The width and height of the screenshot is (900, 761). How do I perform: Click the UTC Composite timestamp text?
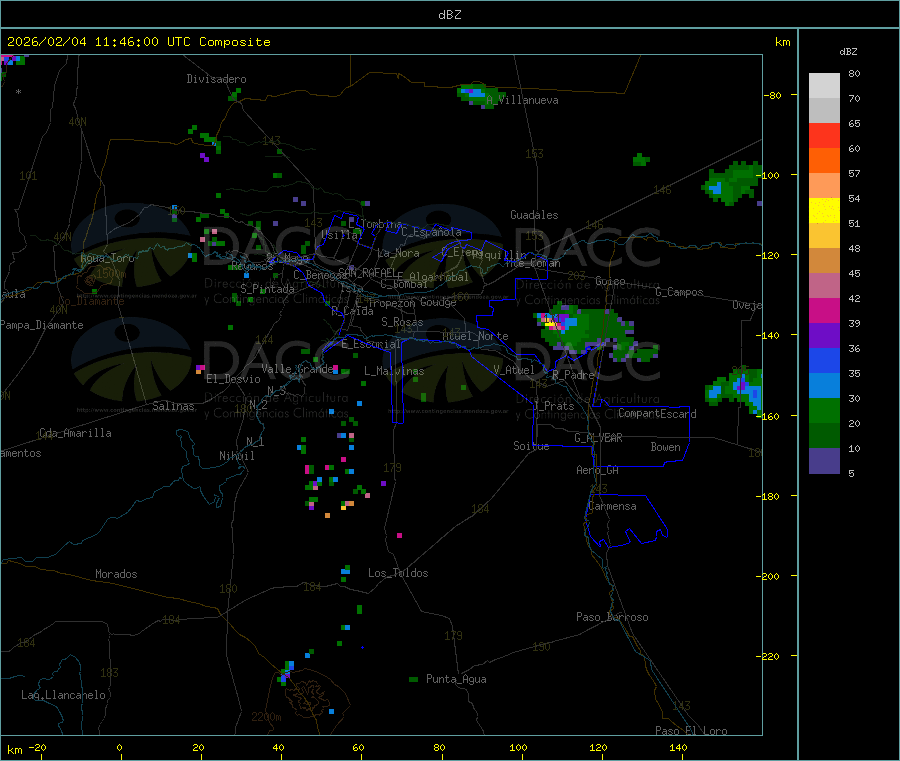(138, 42)
